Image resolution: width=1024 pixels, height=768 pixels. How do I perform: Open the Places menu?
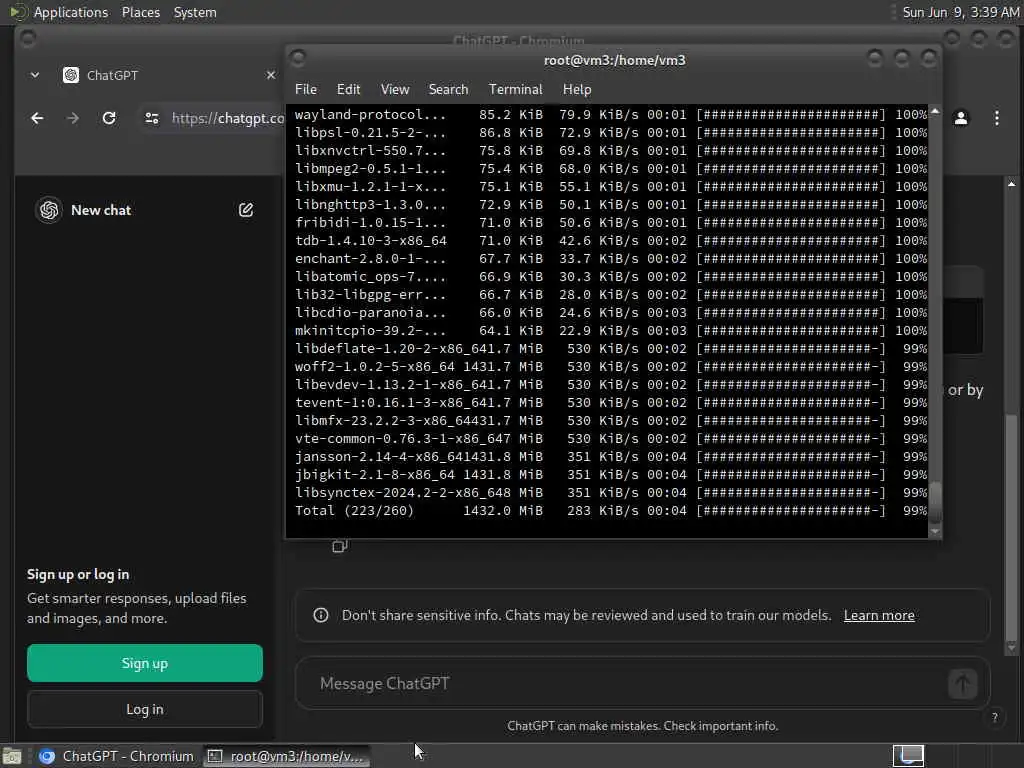tap(140, 12)
